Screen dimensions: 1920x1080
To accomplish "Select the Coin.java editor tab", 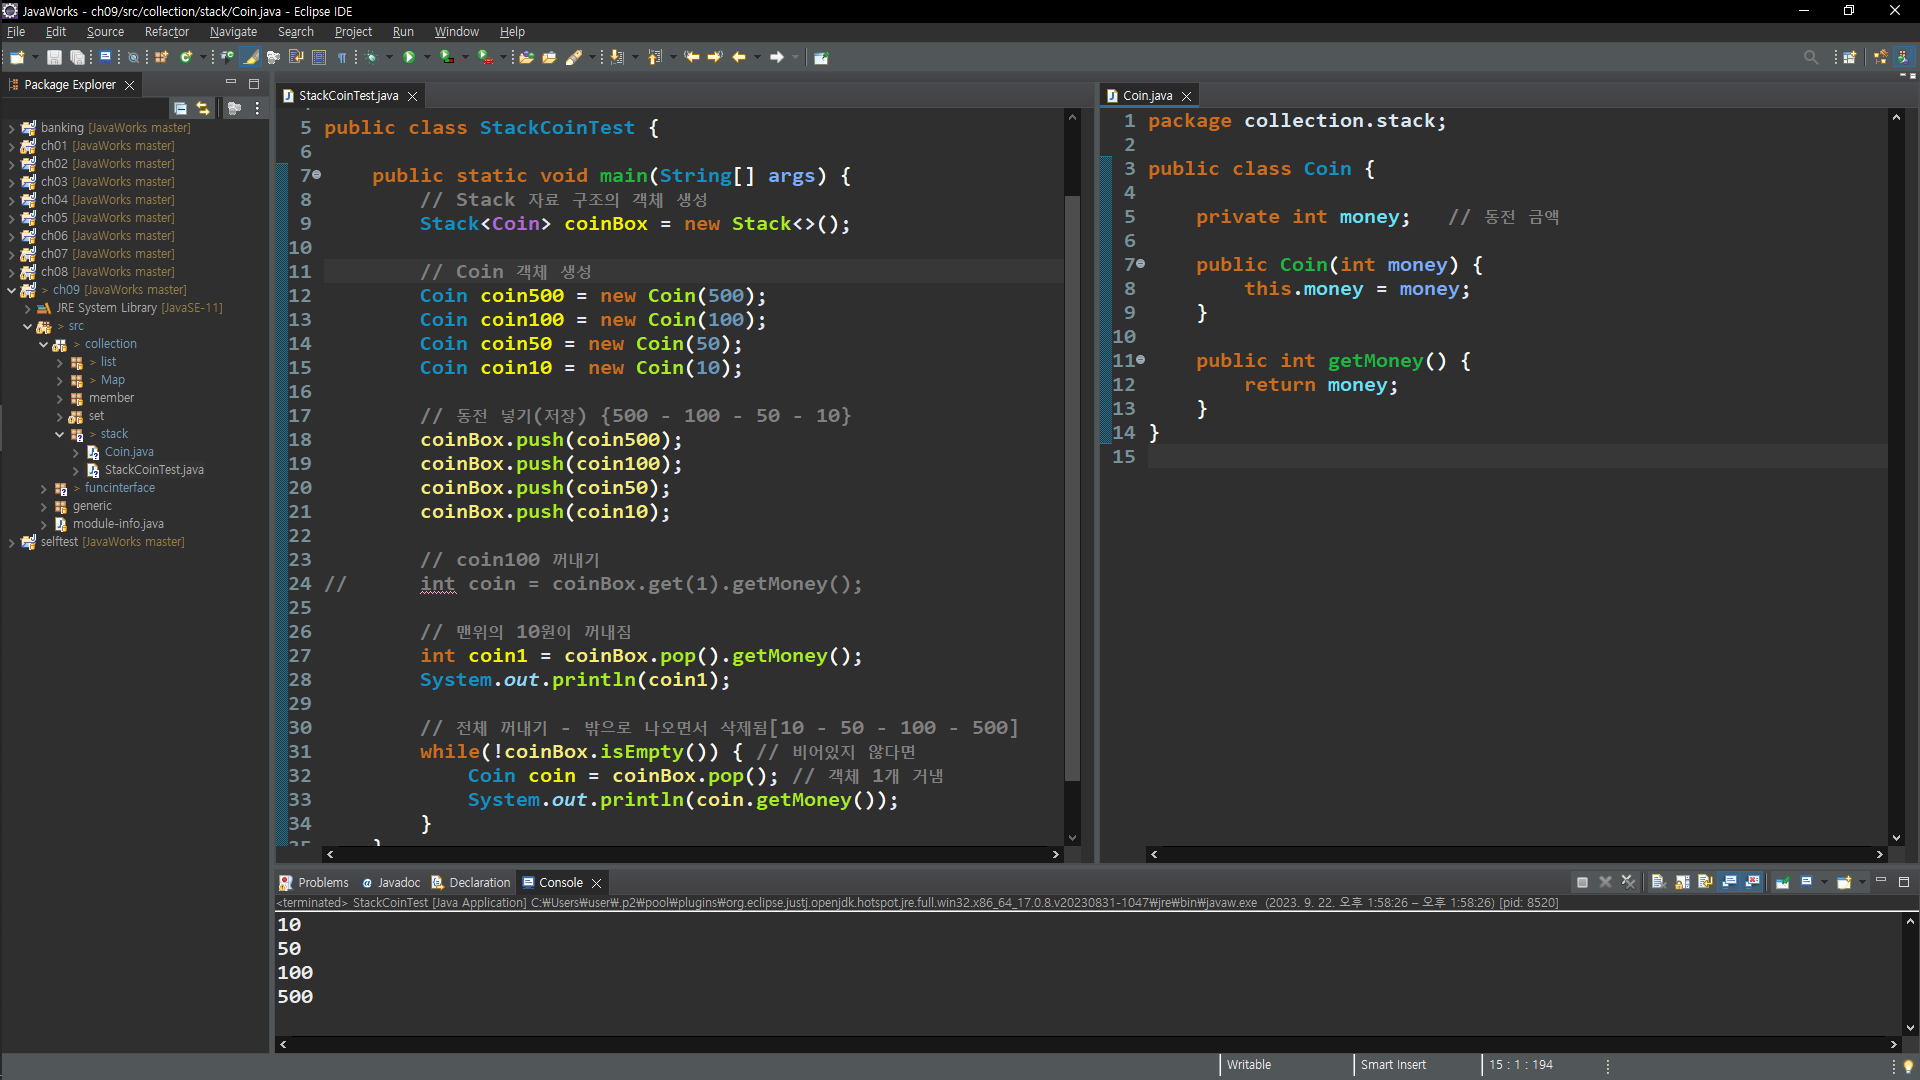I will tap(1147, 96).
